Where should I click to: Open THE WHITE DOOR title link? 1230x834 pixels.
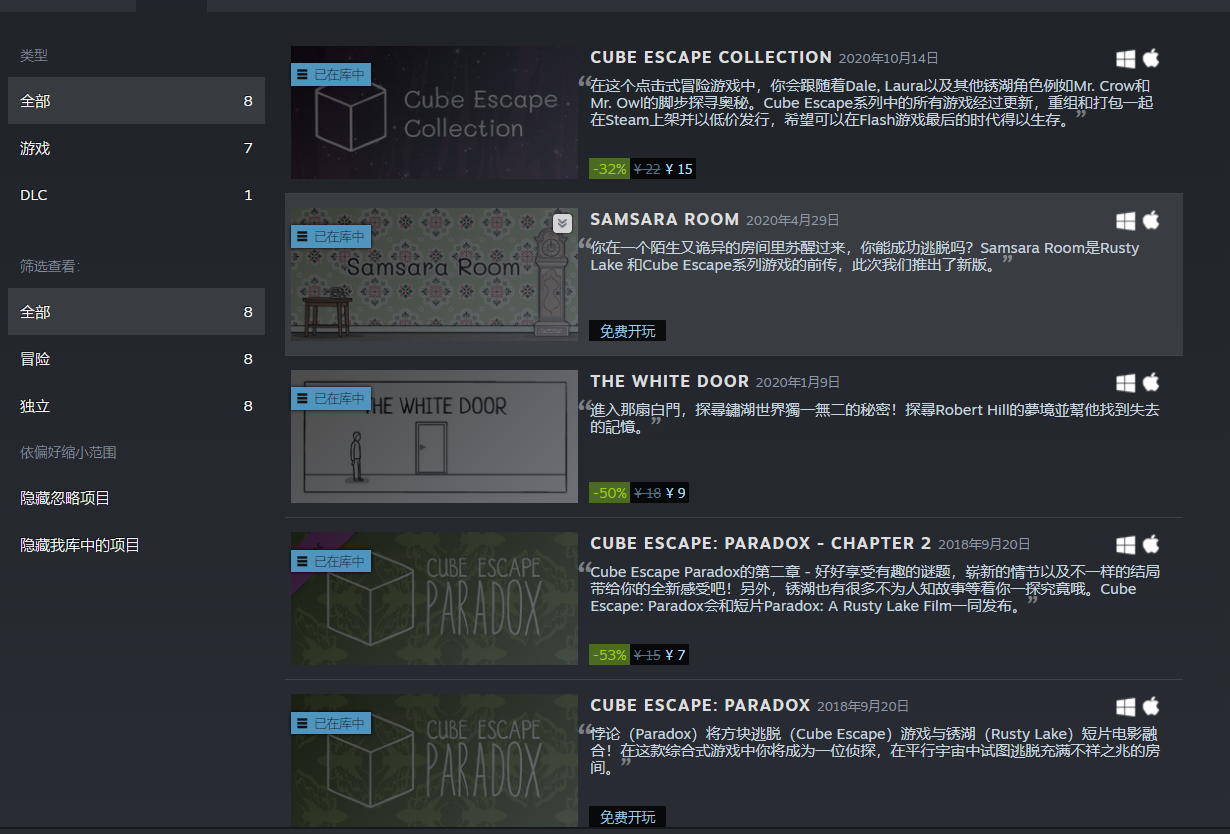[x=670, y=381]
